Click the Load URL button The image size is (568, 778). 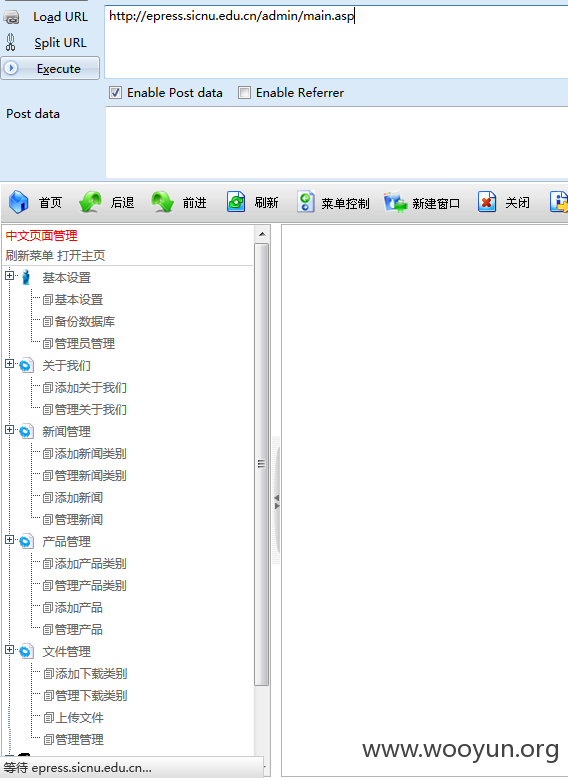(50, 17)
